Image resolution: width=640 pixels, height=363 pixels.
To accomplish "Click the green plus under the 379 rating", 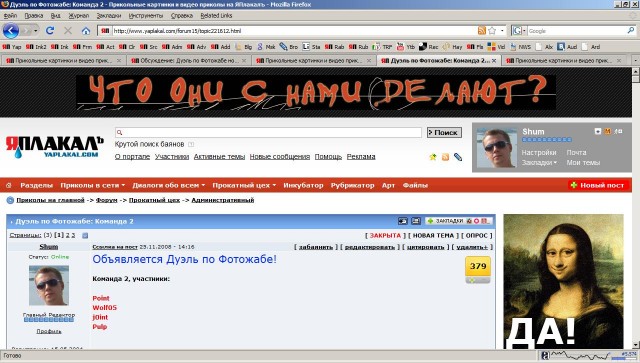I will pyautogui.click(x=473, y=281).
